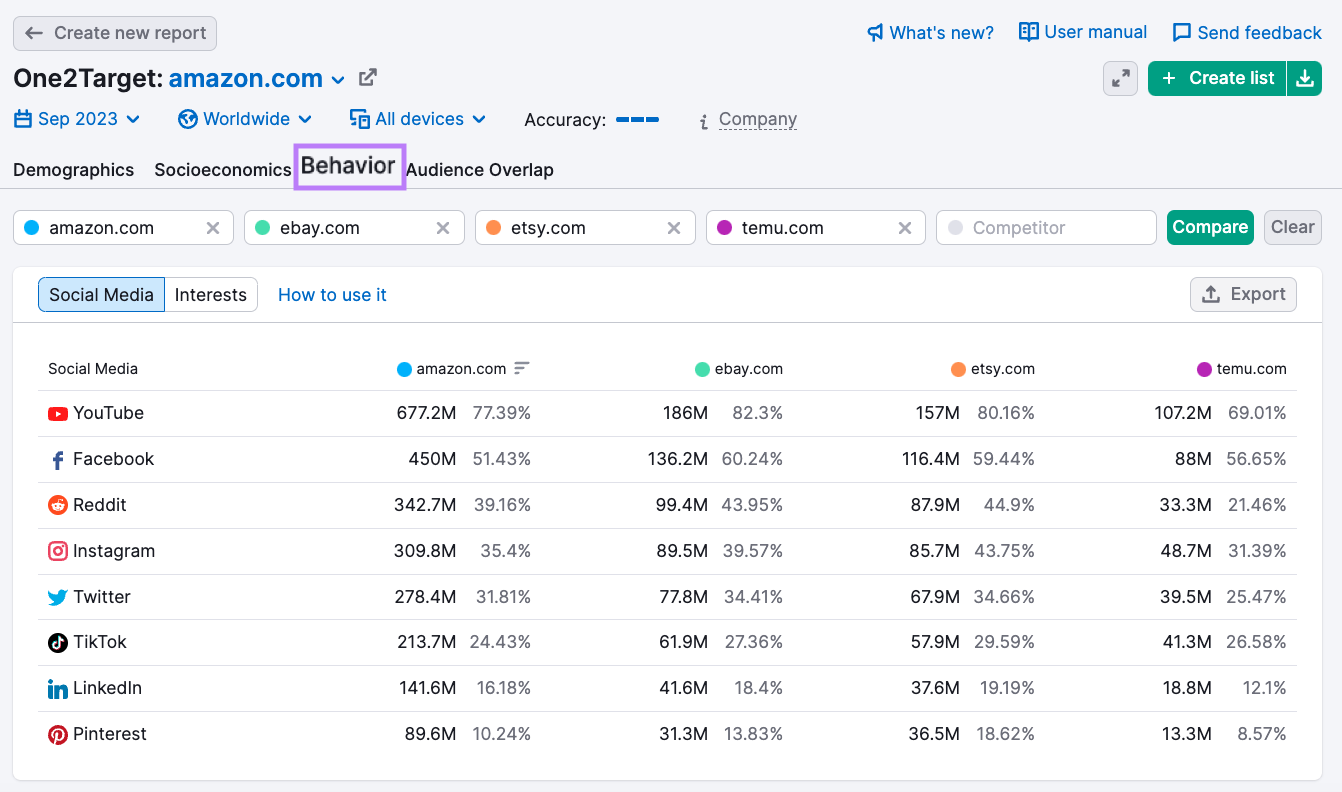Click the Pinterest icon in the table
Screen dimensions: 1342x792
coord(58,733)
